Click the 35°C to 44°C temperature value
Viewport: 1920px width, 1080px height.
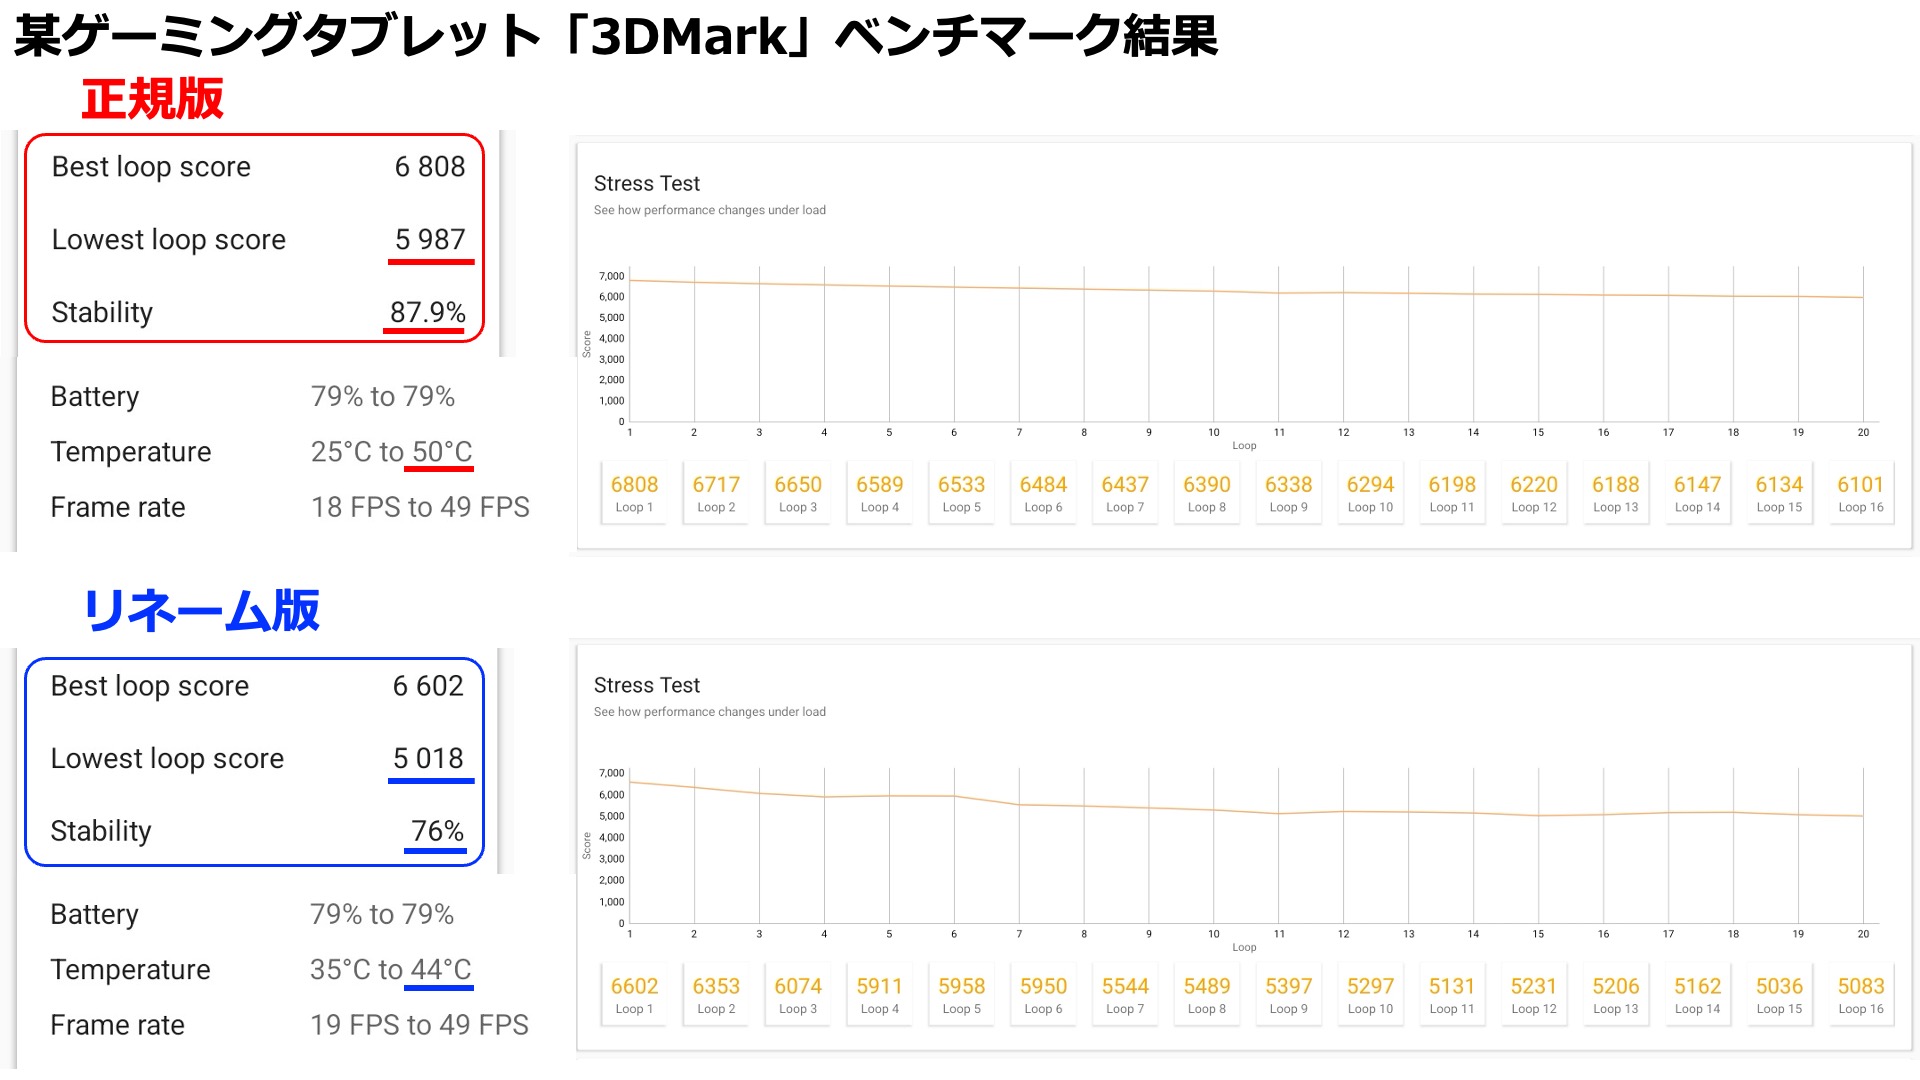click(390, 970)
